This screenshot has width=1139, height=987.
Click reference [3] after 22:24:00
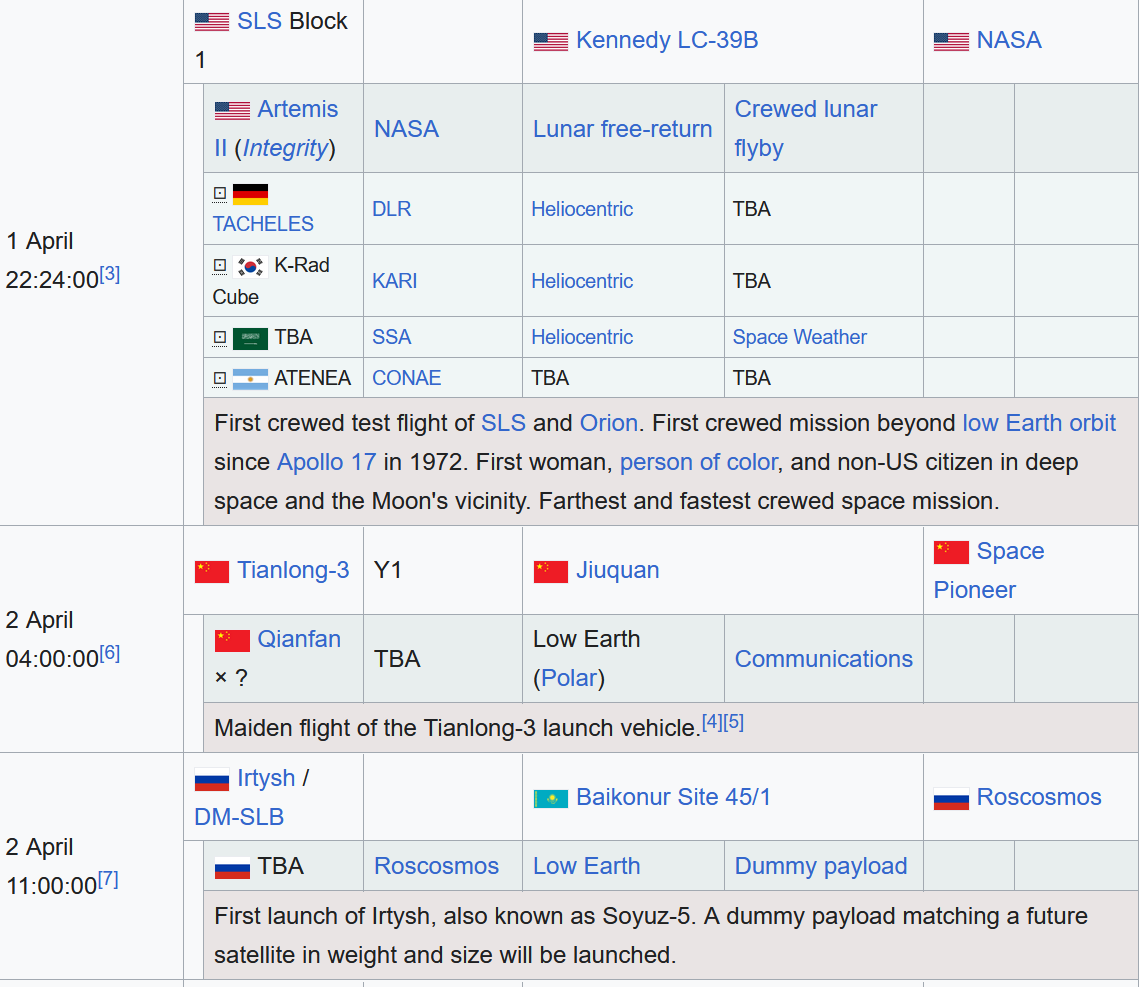pyautogui.click(x=110, y=275)
